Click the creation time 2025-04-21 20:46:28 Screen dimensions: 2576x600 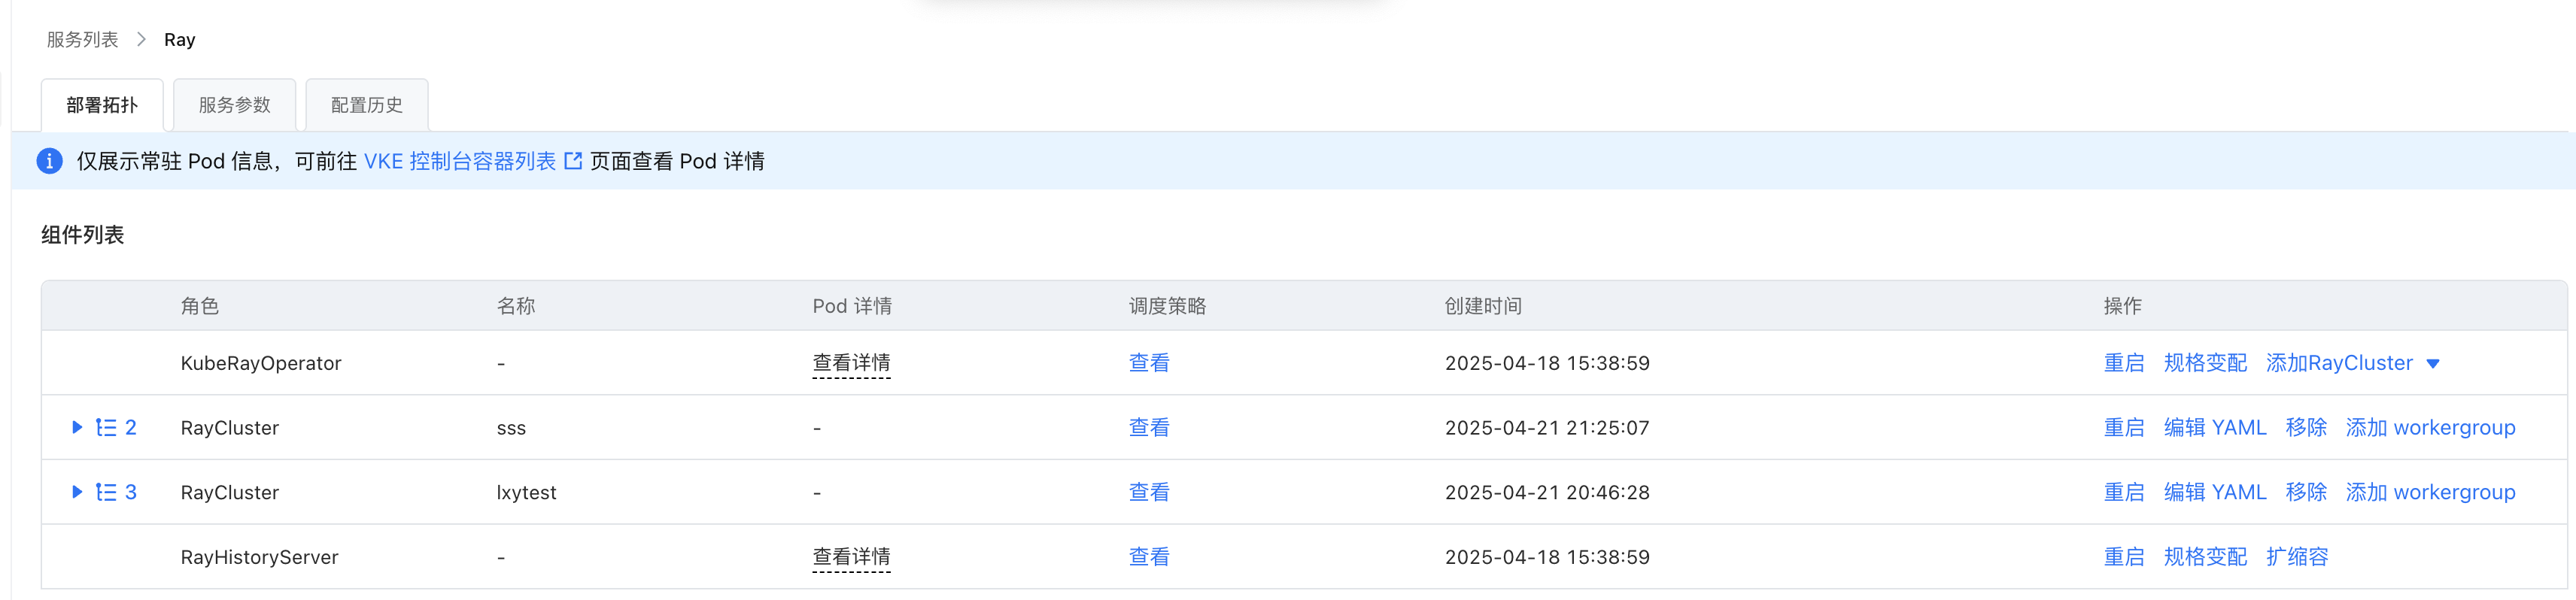click(1547, 493)
